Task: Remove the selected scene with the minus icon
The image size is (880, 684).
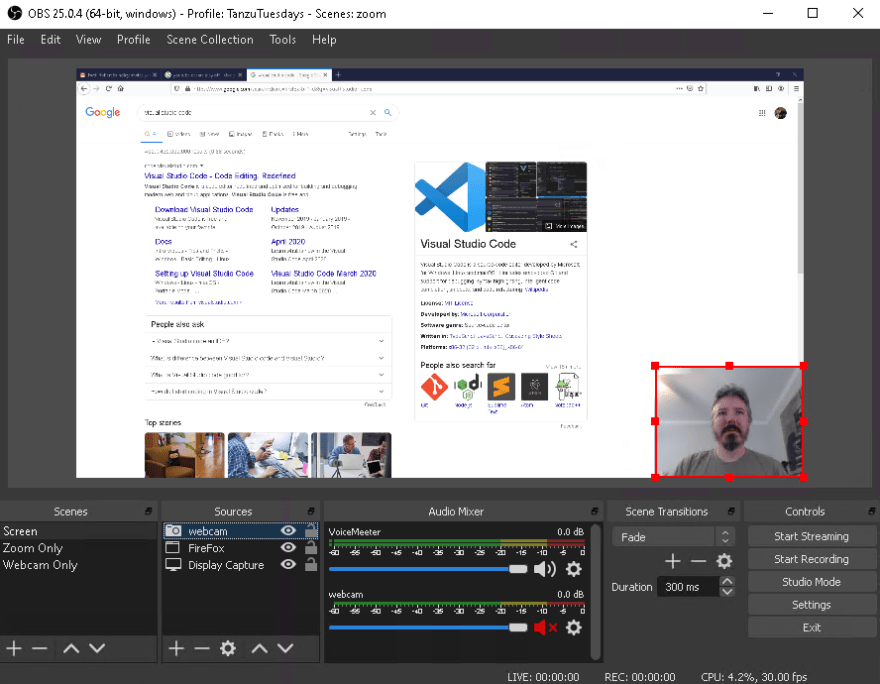Action: click(x=39, y=649)
